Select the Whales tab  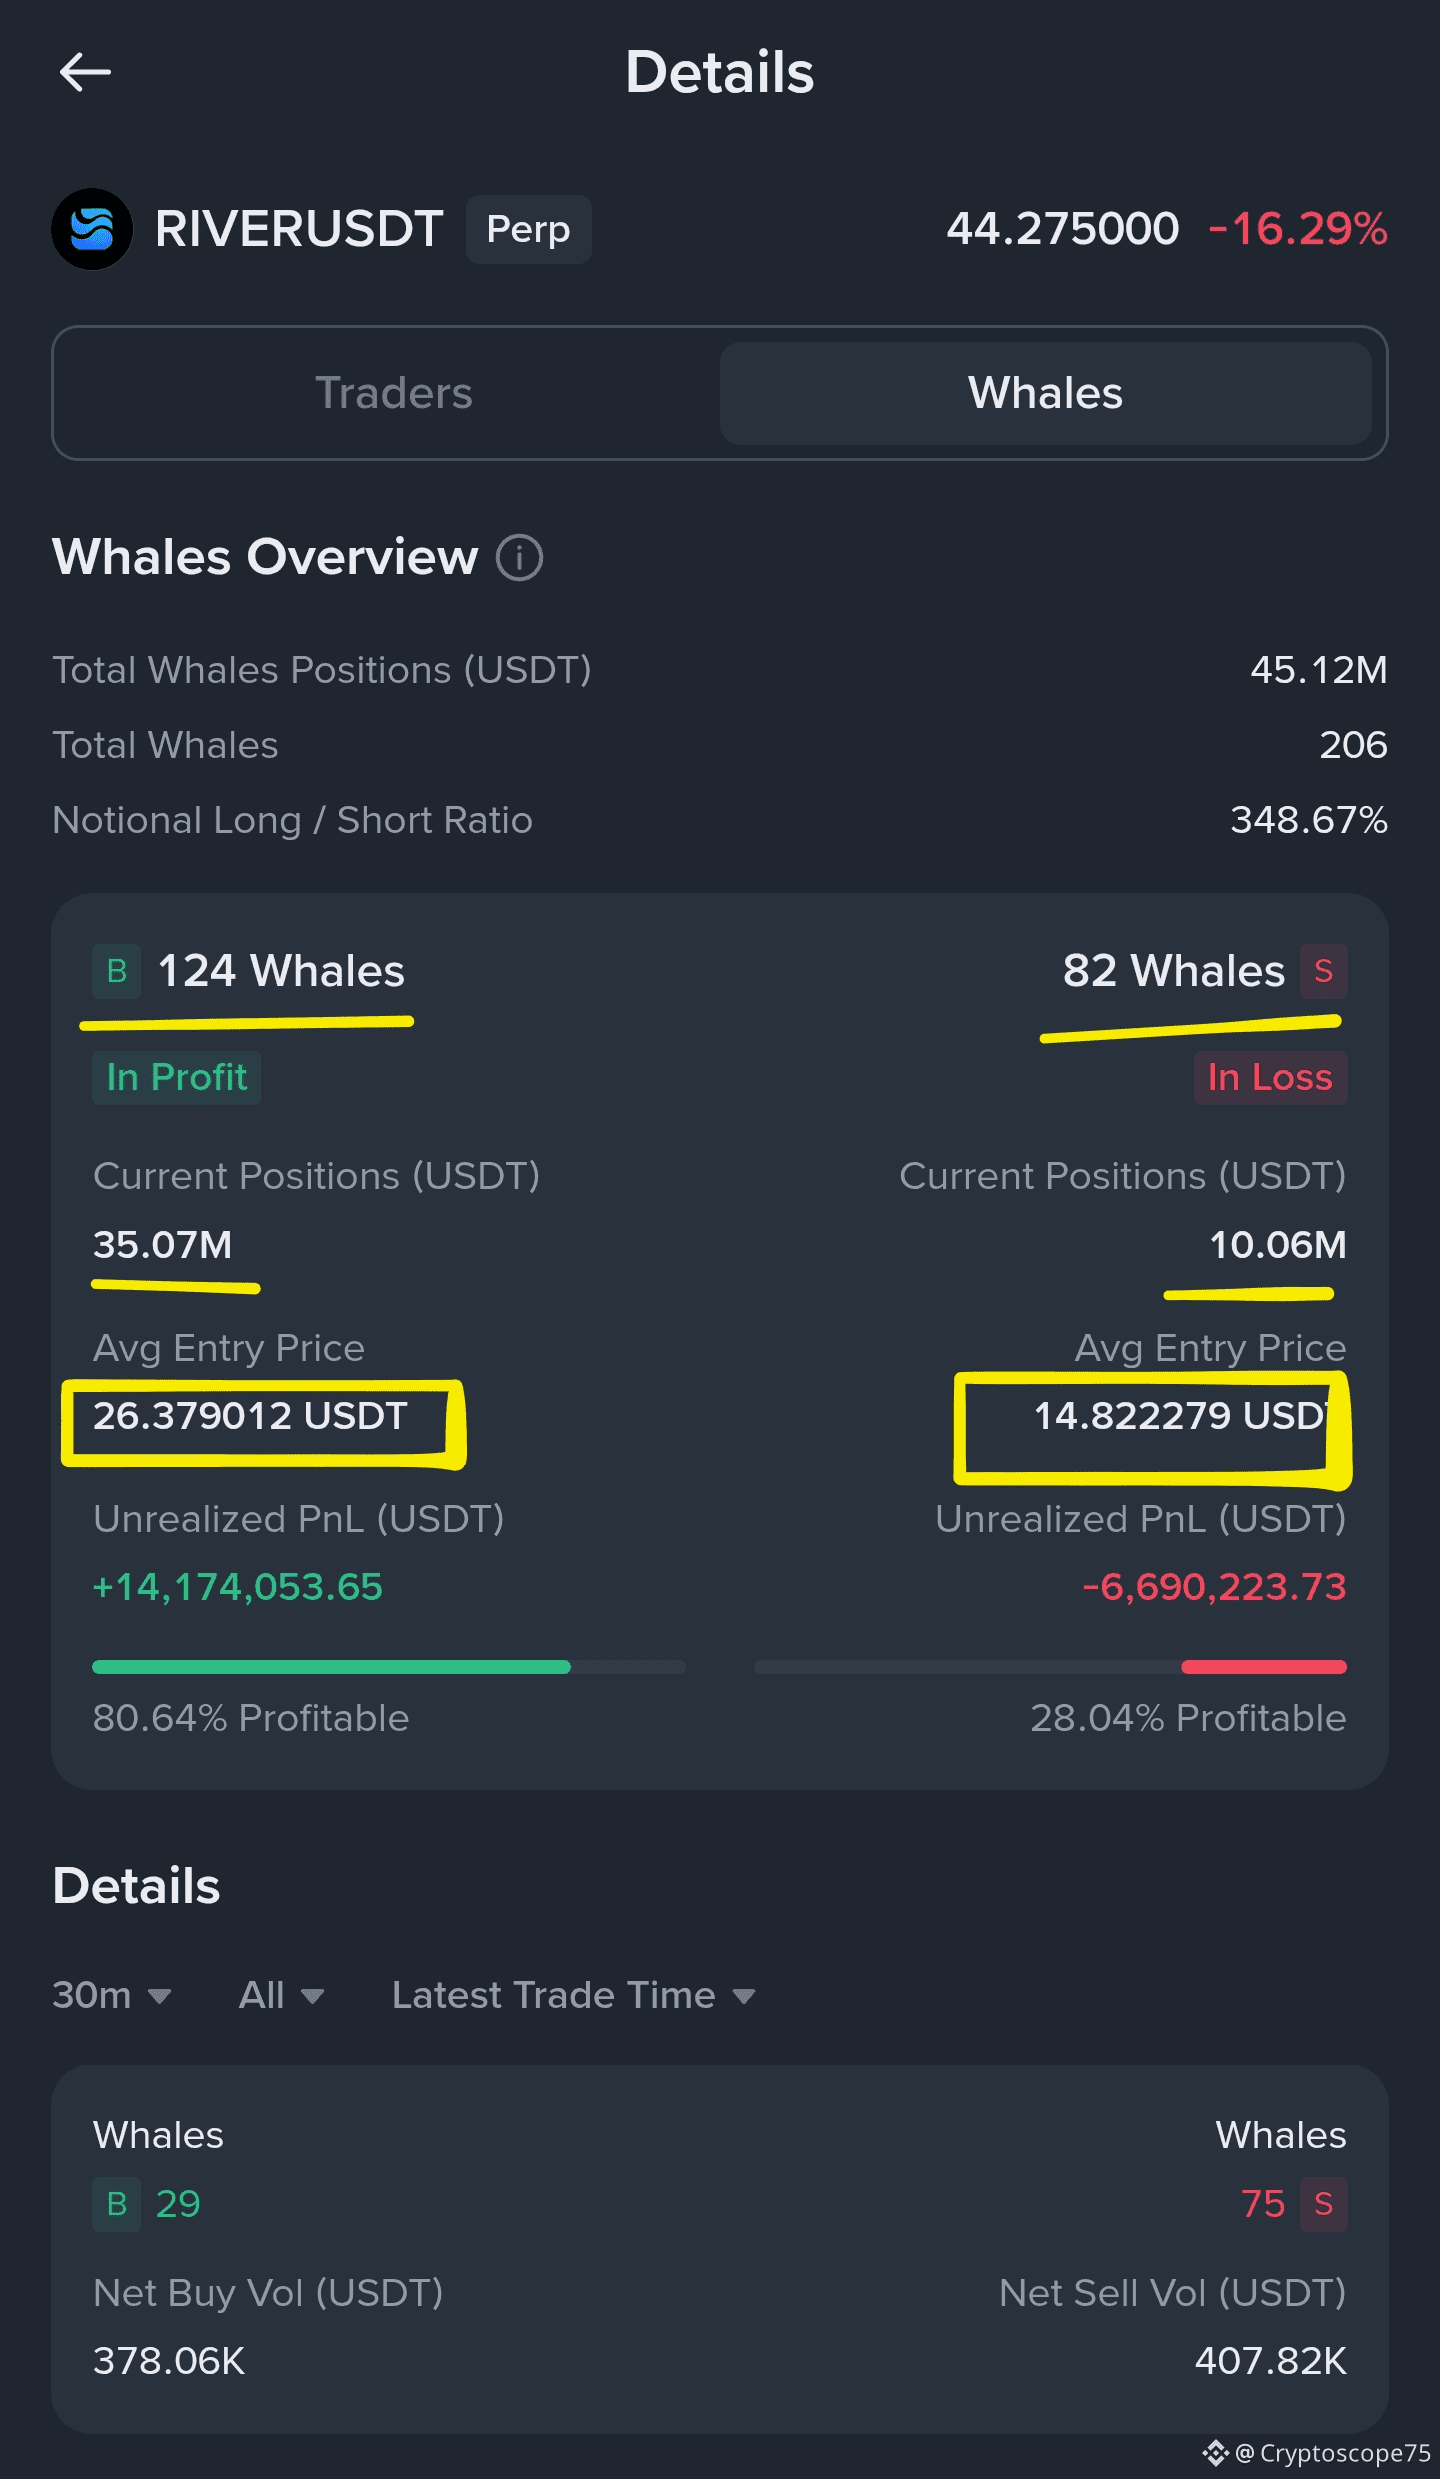pos(1045,393)
